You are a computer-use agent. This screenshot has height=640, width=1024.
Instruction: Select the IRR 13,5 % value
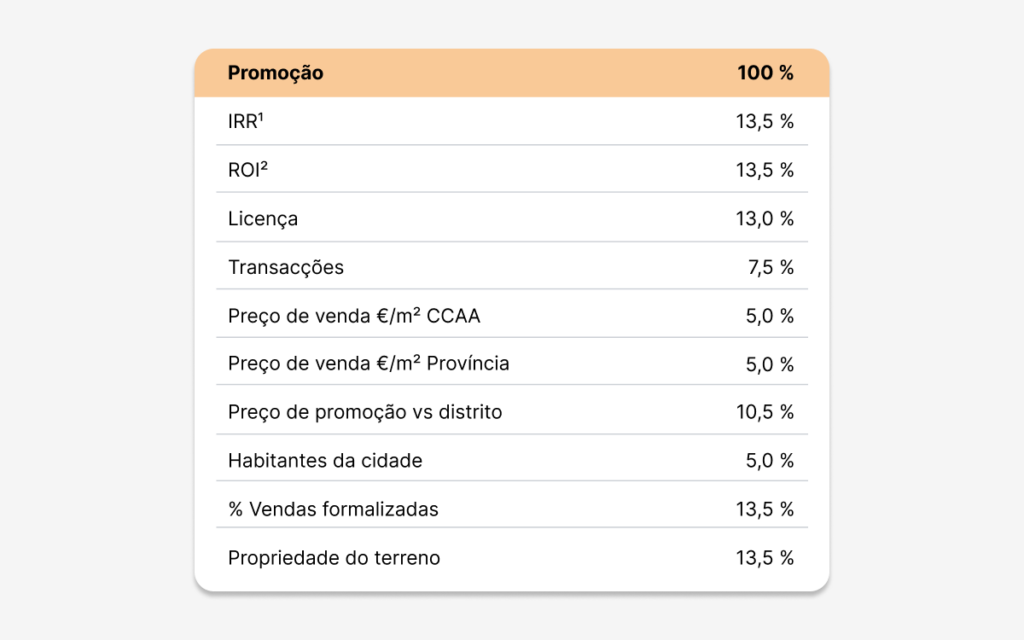[x=765, y=121]
